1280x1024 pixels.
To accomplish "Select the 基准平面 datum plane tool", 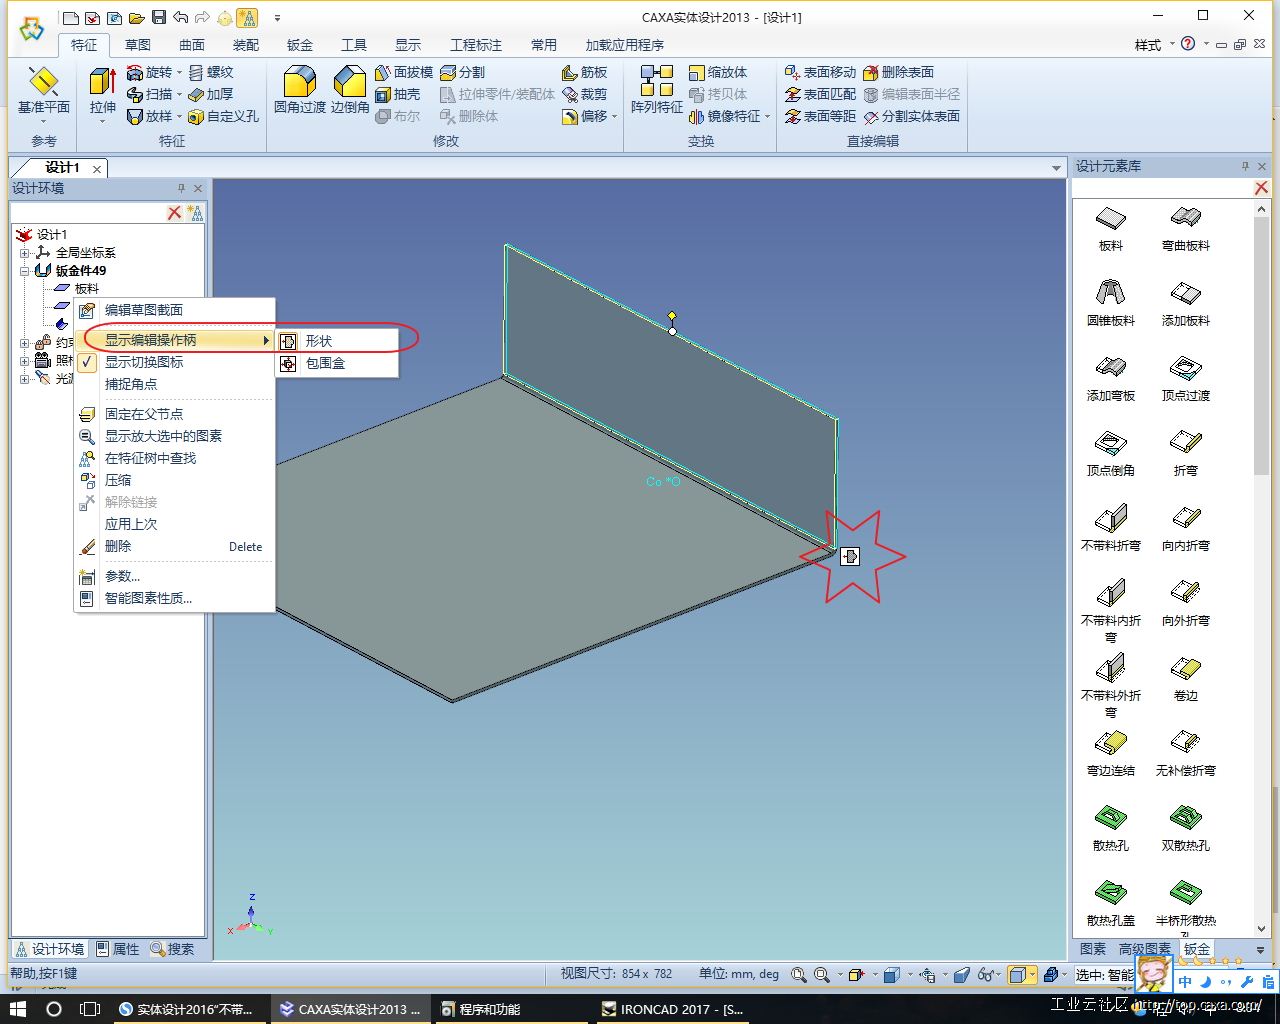I will point(43,84).
